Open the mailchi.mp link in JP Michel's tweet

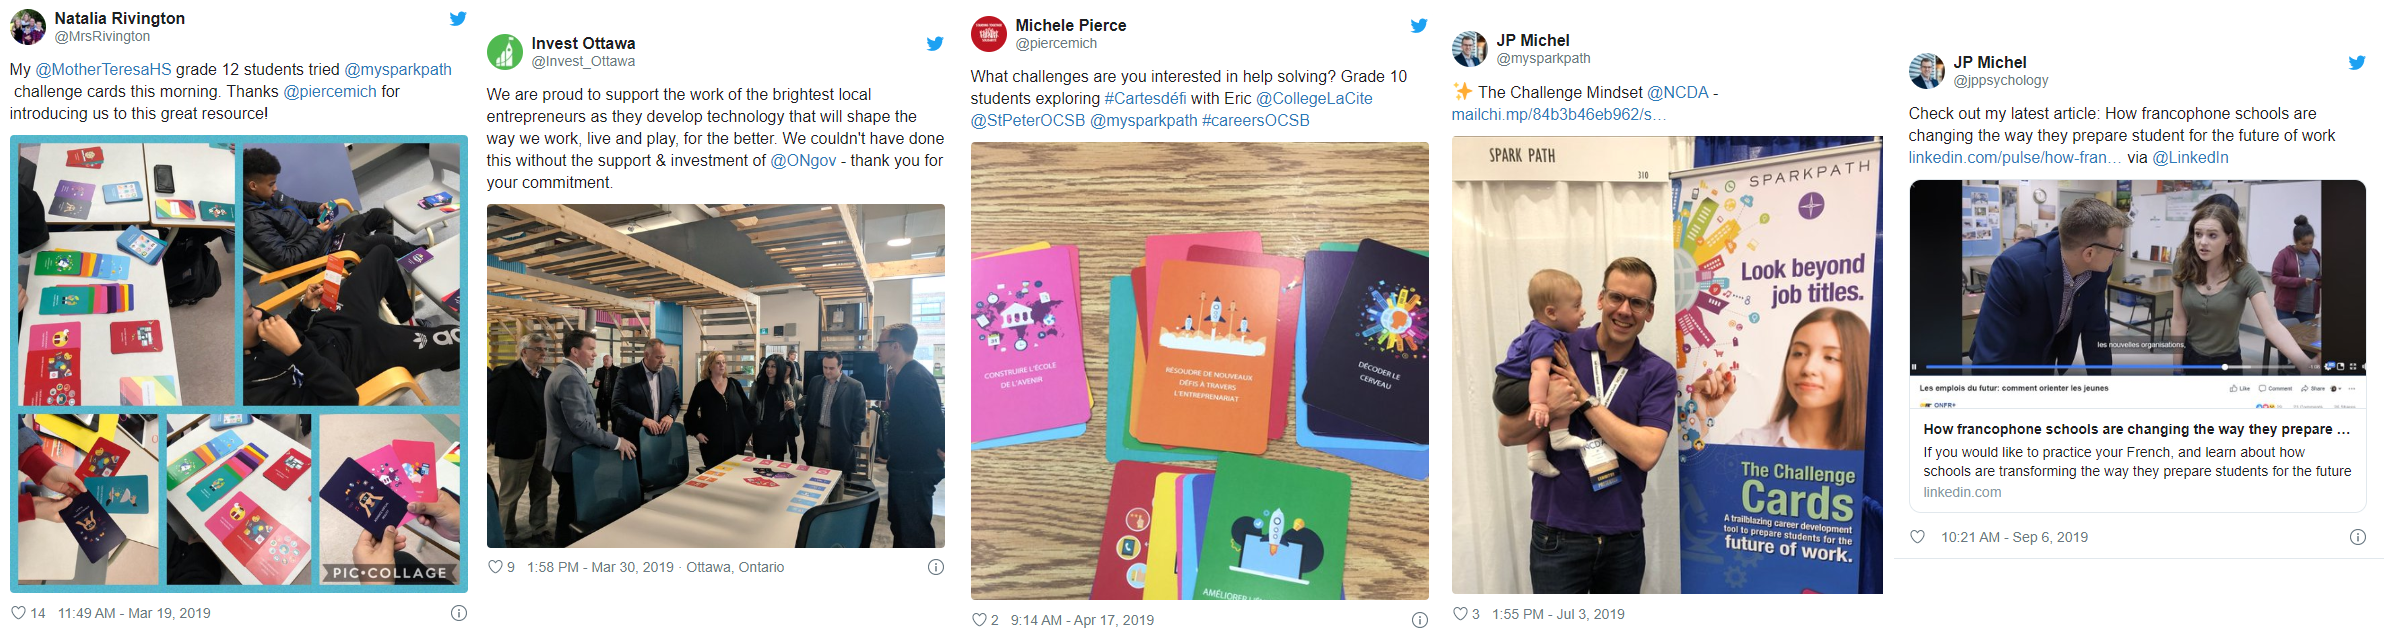[1559, 115]
